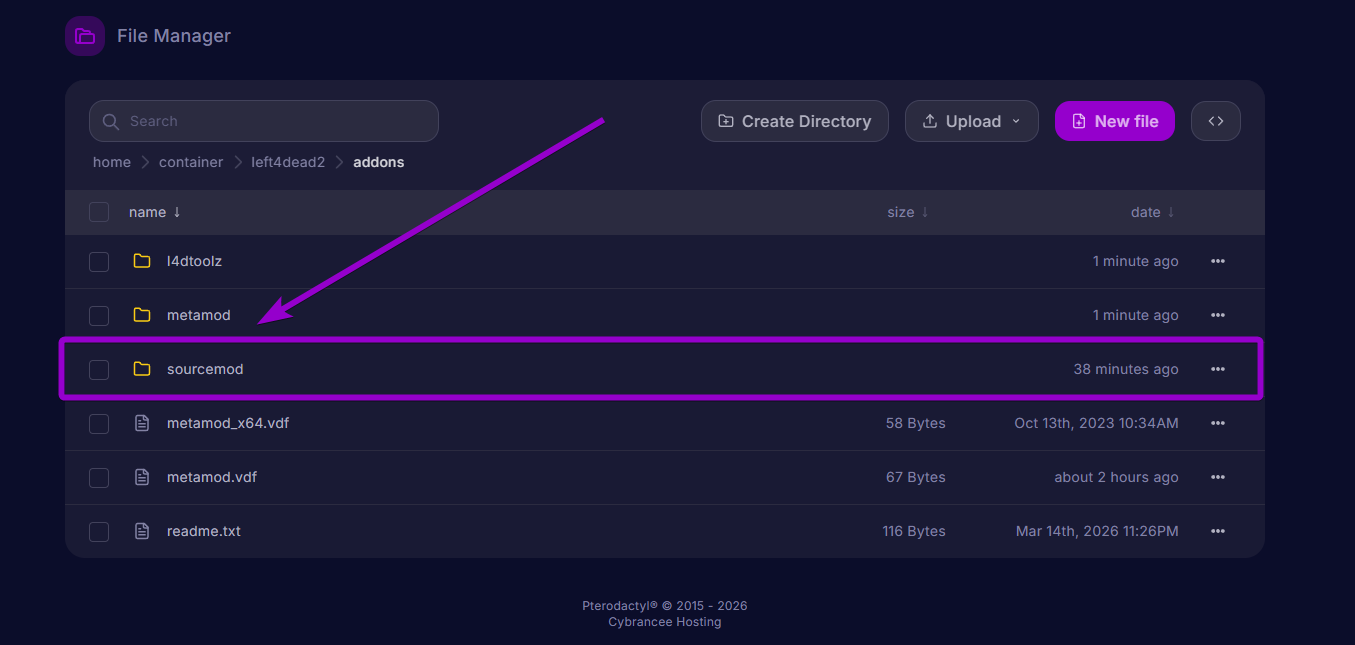Navigate to the left4dead2 breadcrumb

(x=288, y=162)
